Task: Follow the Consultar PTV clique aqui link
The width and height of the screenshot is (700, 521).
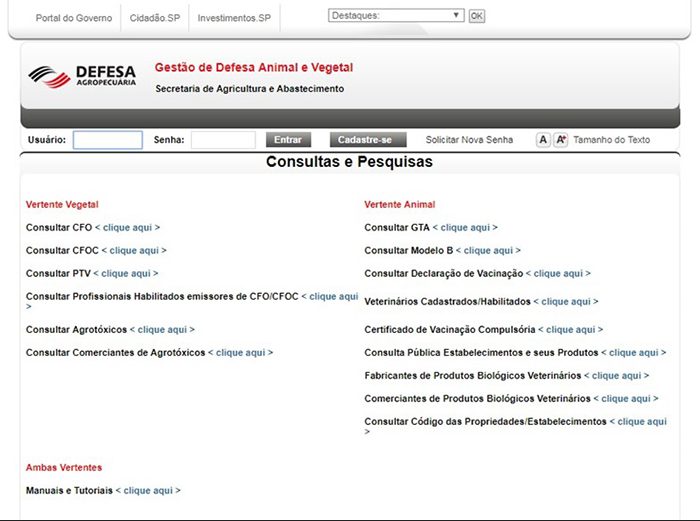Action: click(126, 273)
